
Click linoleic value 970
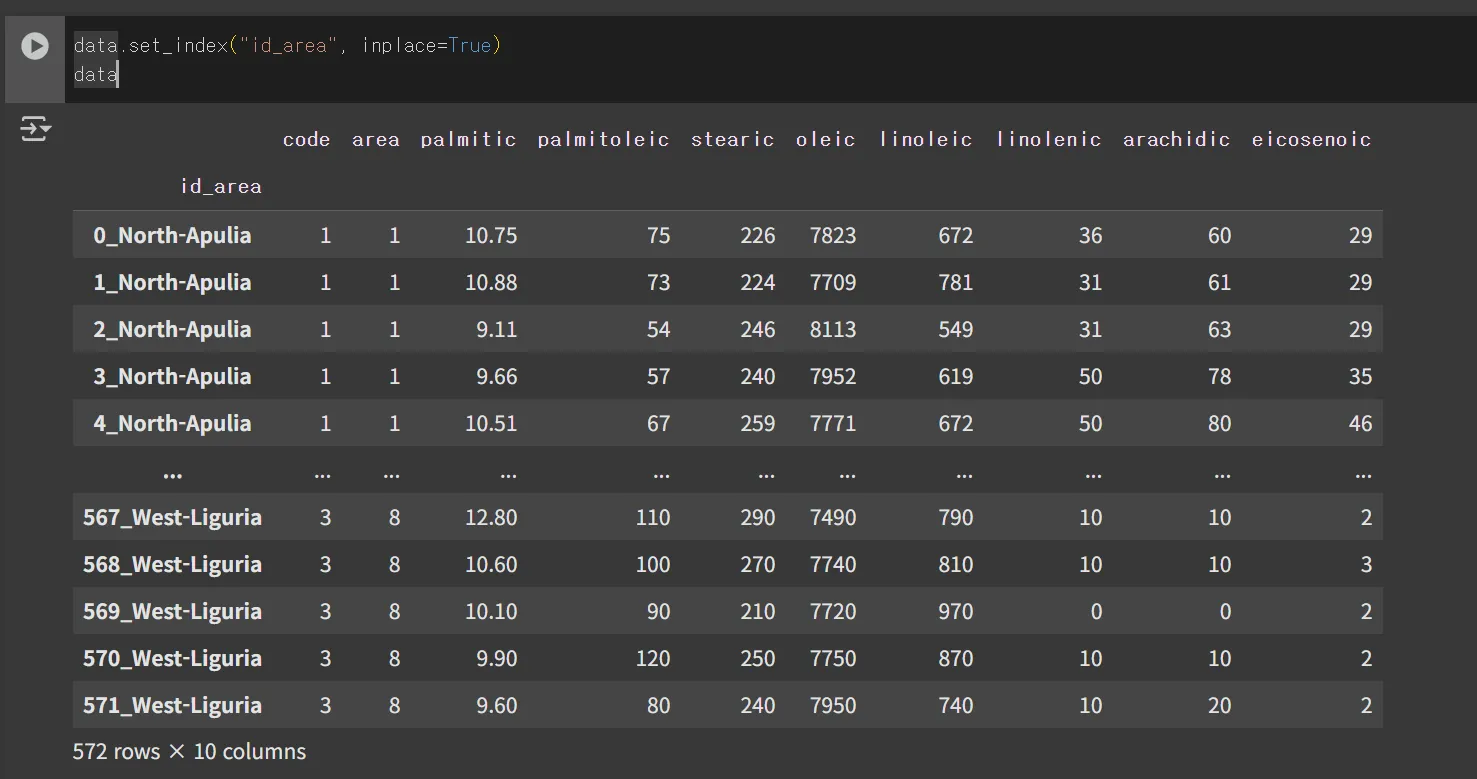tap(956, 612)
